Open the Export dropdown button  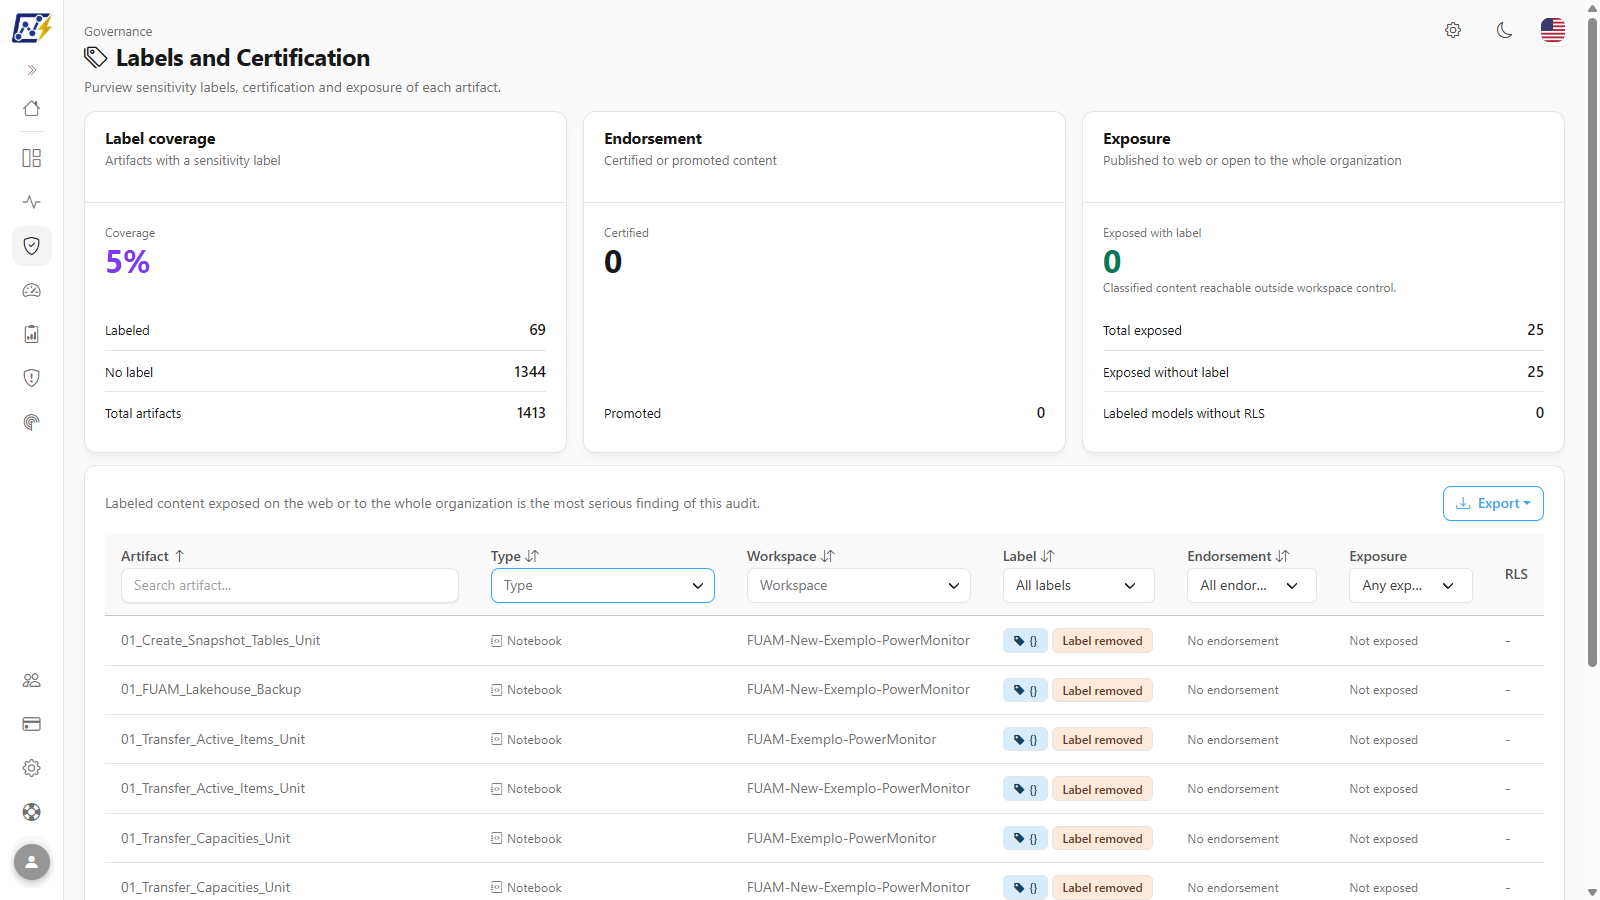coord(1493,504)
